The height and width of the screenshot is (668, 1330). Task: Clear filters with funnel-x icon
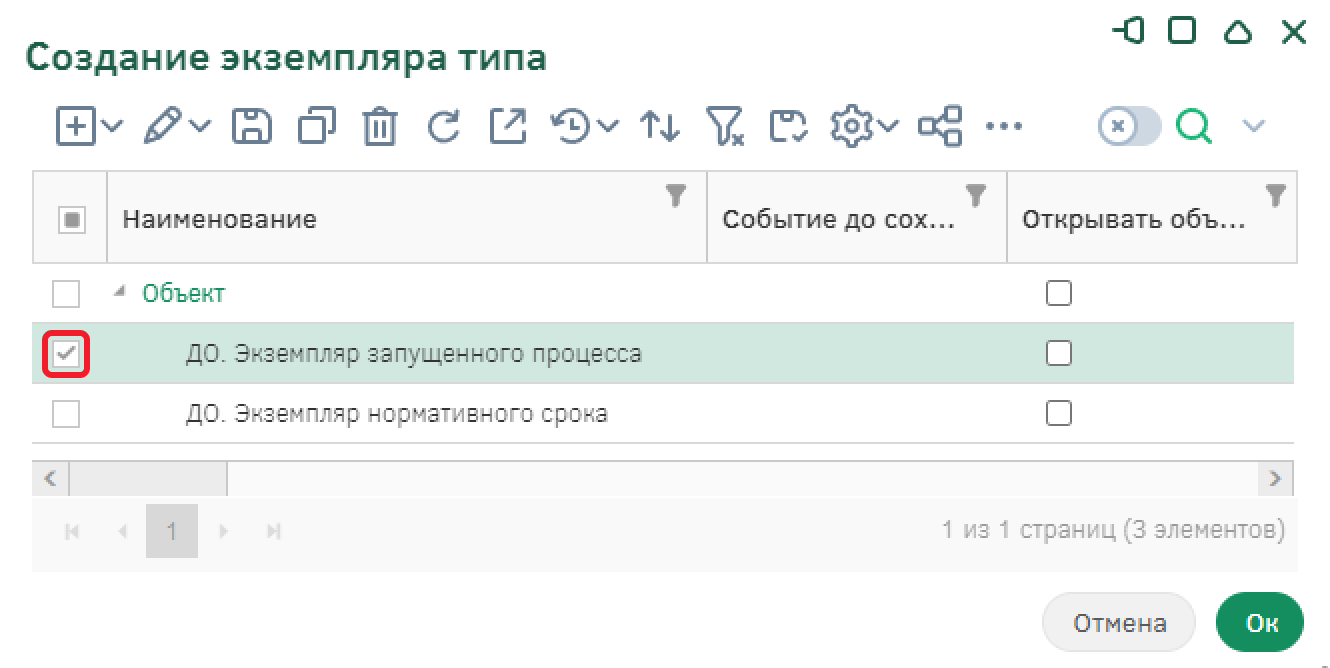[724, 127]
